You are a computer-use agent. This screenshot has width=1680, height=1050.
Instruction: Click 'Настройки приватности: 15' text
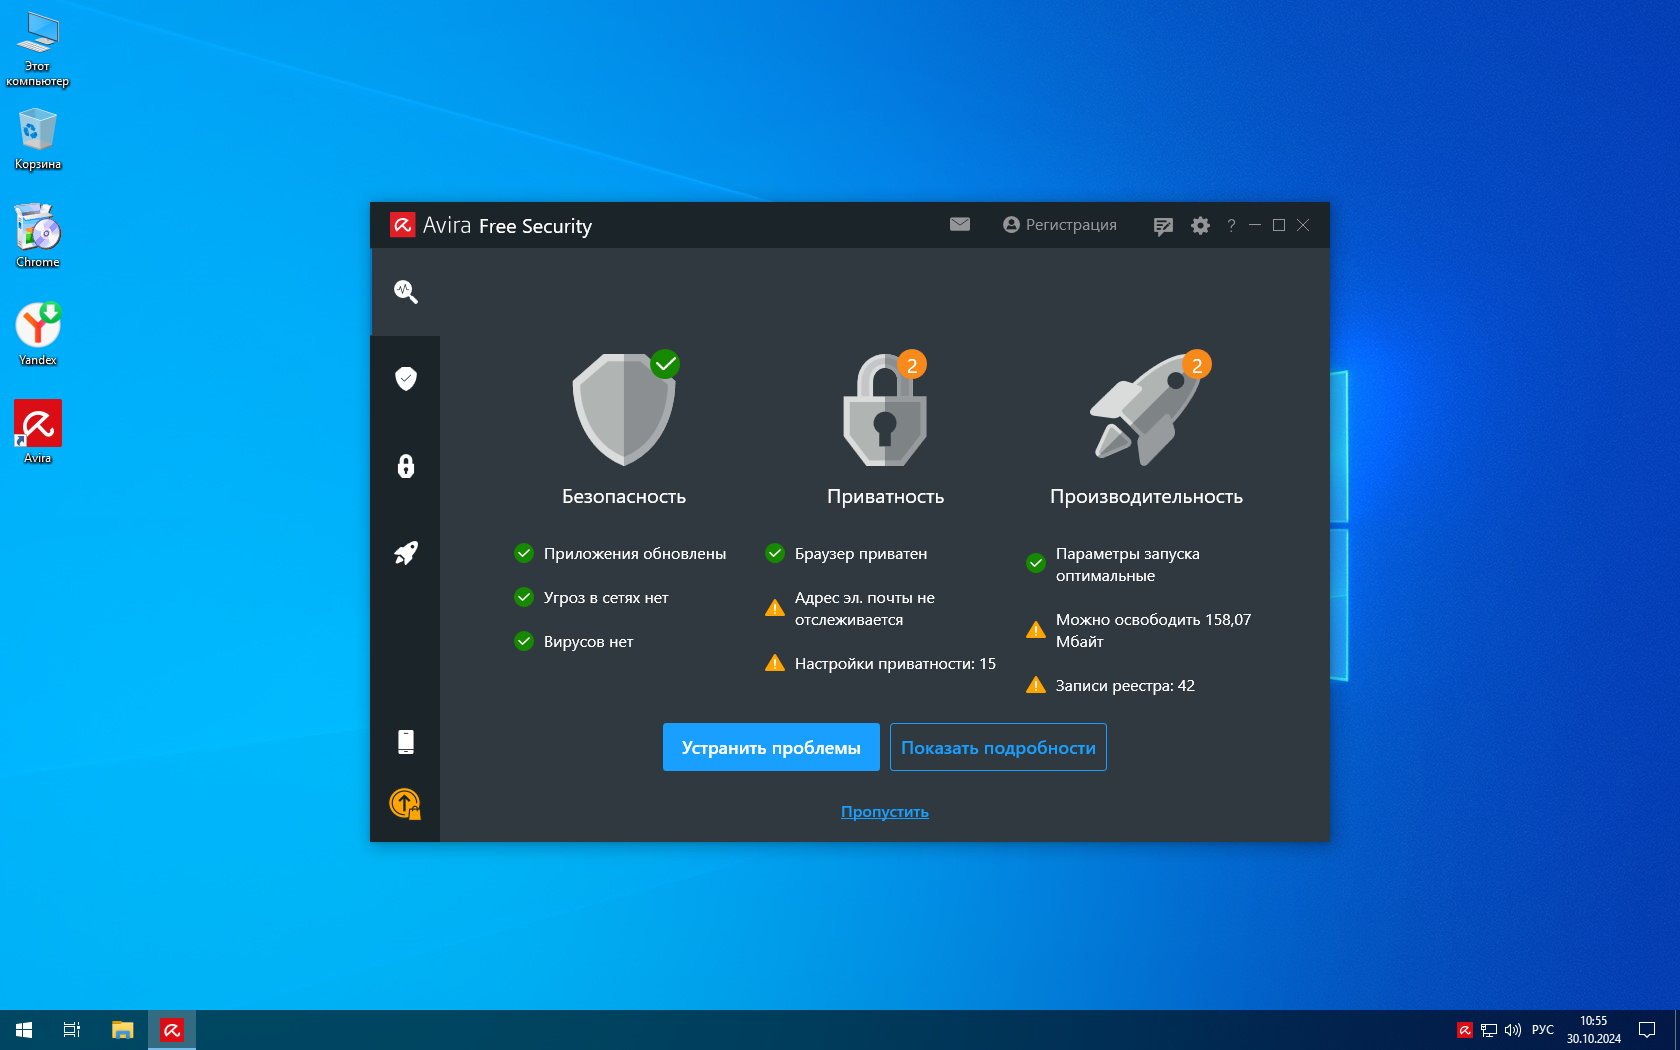click(x=895, y=664)
